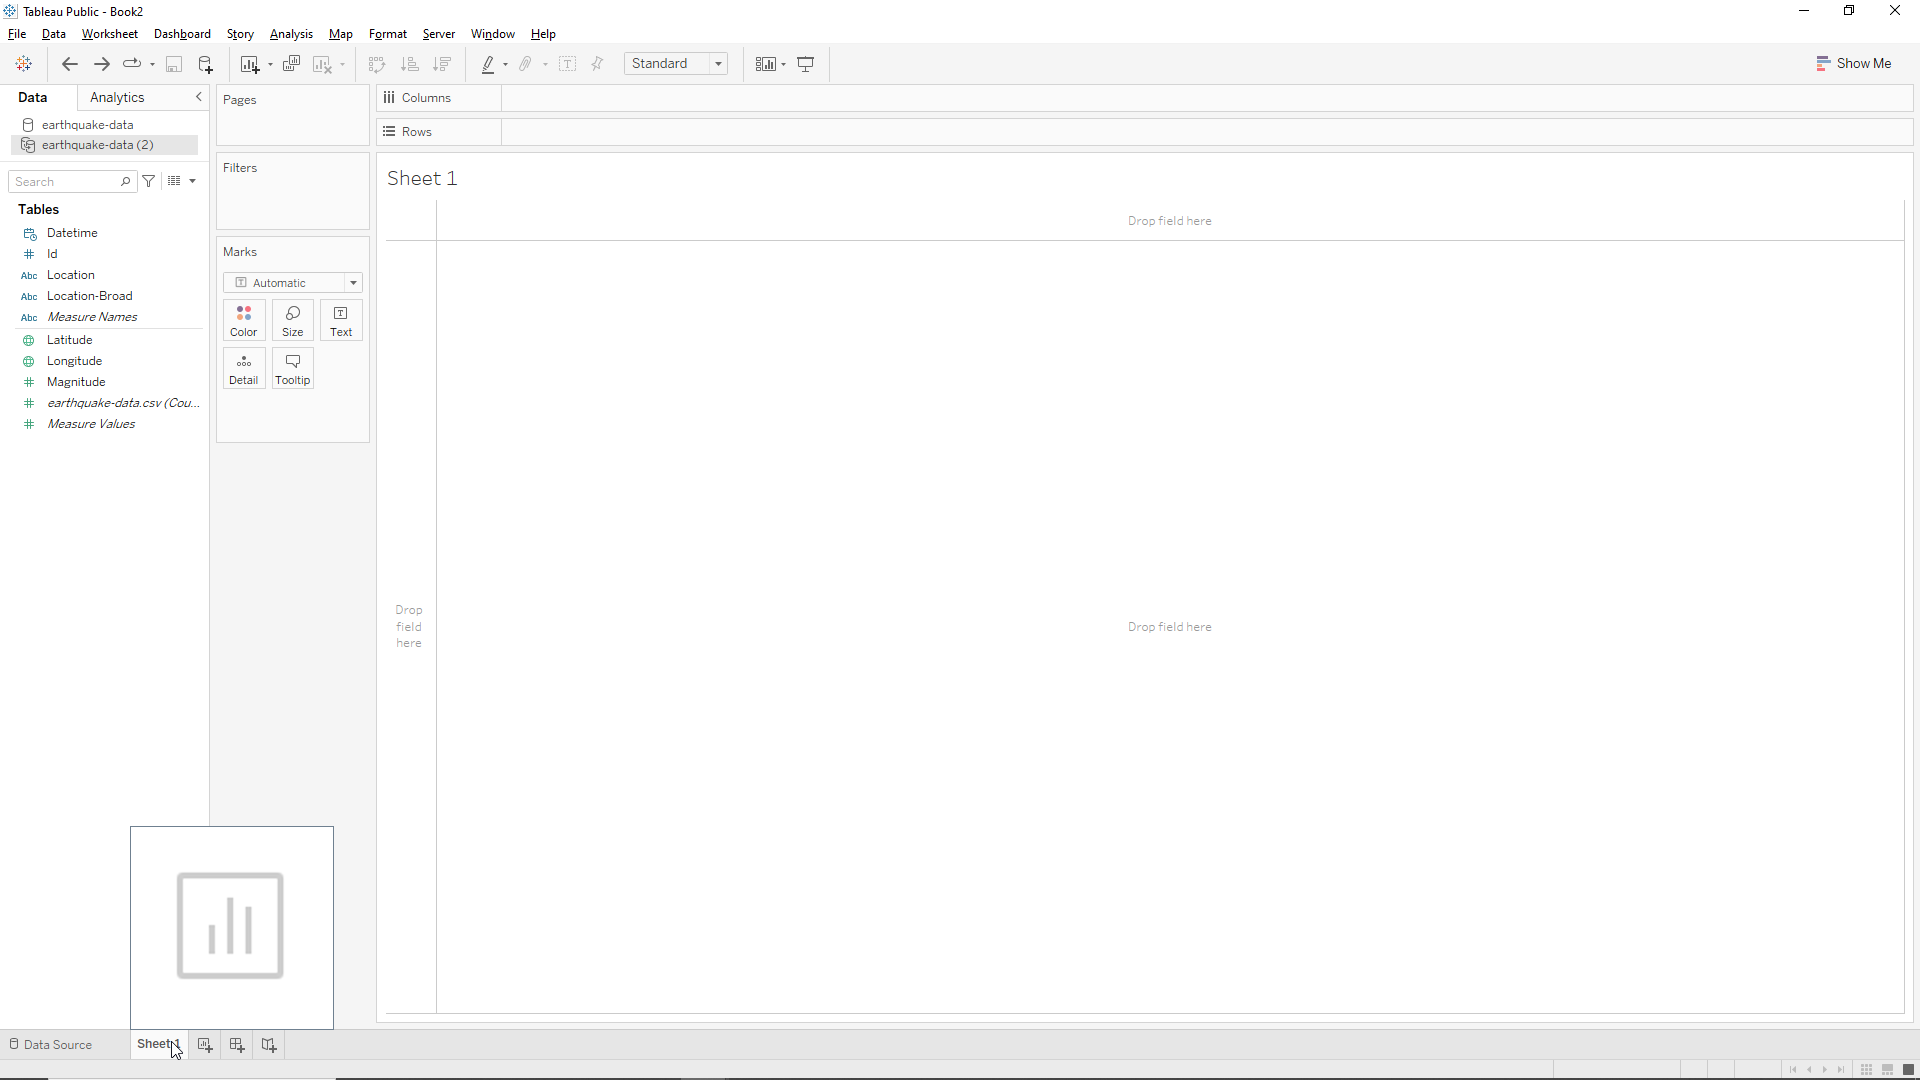
Task: Expand the Show/Hide Cards dropdown arrow
Action: coord(783,65)
